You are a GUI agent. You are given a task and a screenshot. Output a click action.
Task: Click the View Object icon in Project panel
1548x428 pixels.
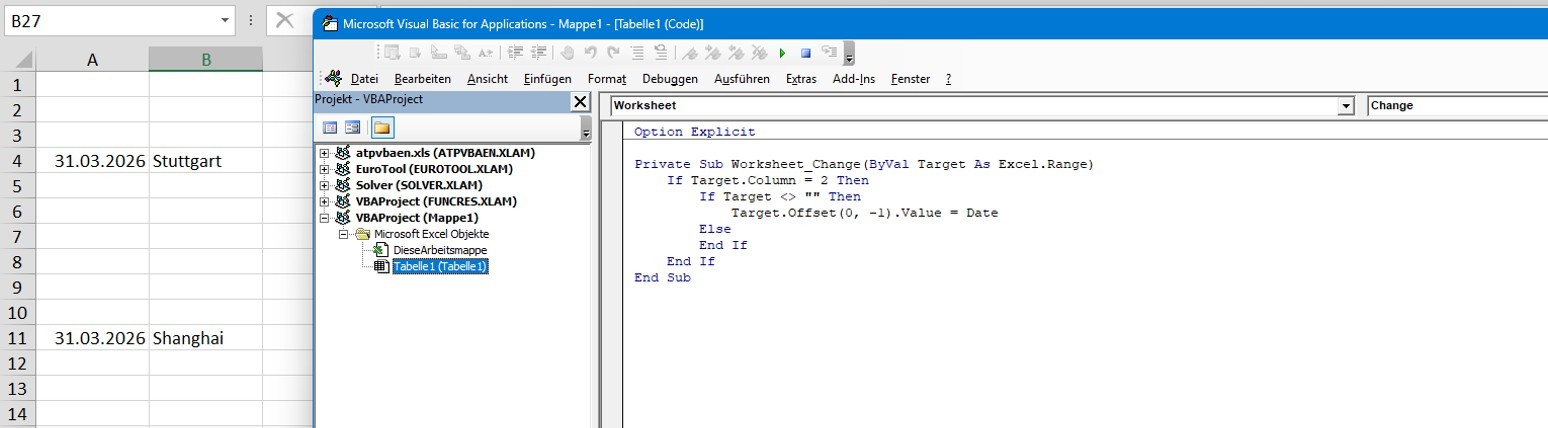[x=353, y=127]
